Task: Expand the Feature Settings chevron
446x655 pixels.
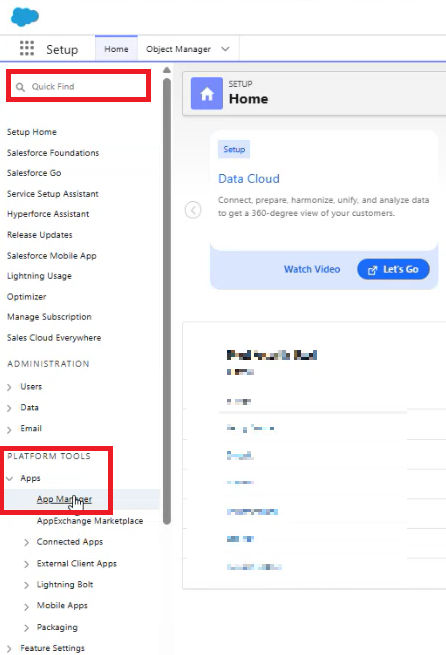Action: 9,649
